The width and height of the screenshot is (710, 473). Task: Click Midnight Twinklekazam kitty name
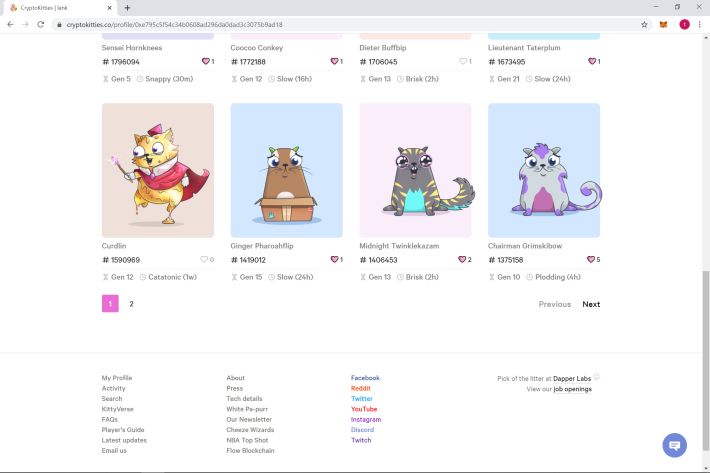pyautogui.click(x=399, y=246)
